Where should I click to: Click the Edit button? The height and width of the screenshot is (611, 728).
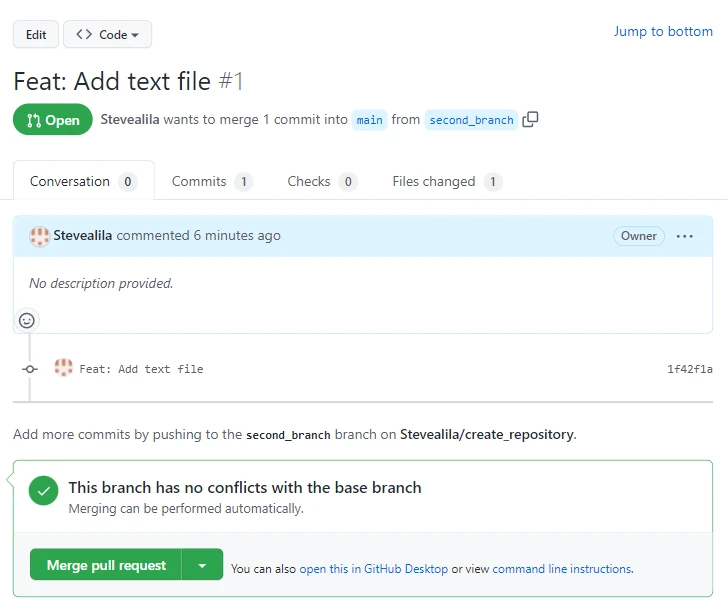pos(36,35)
